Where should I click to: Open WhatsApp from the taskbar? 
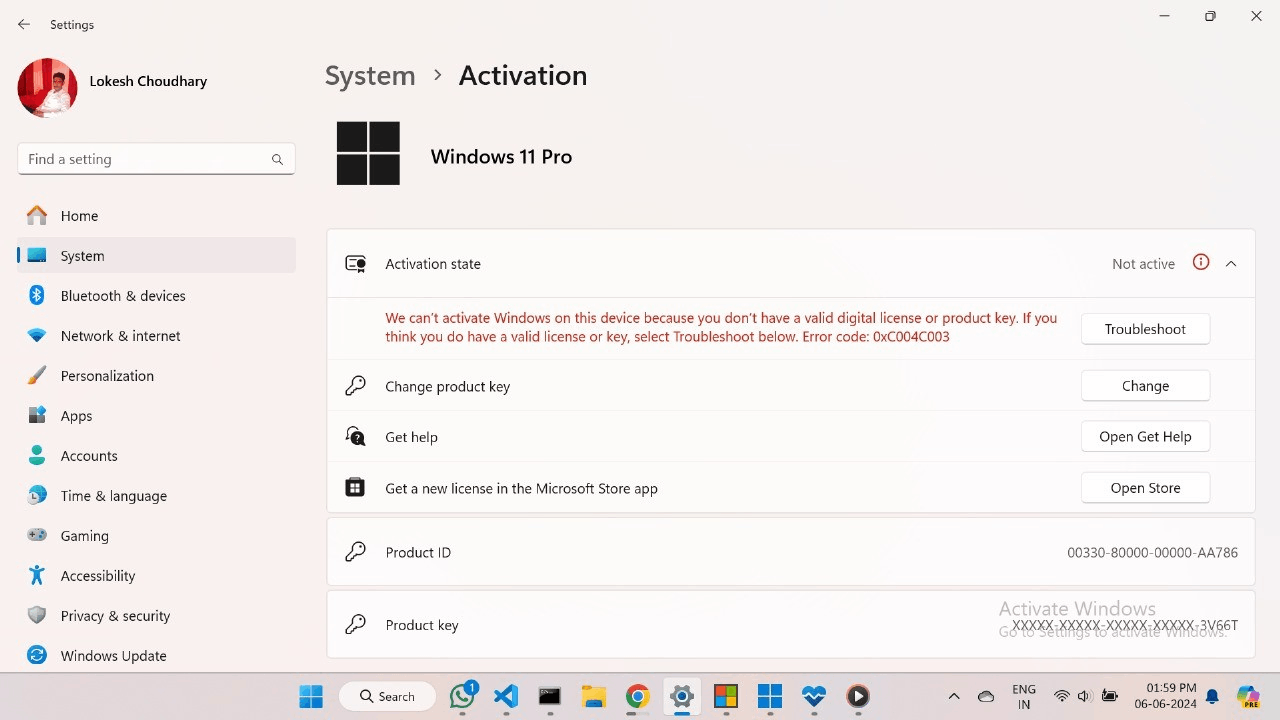pos(463,696)
